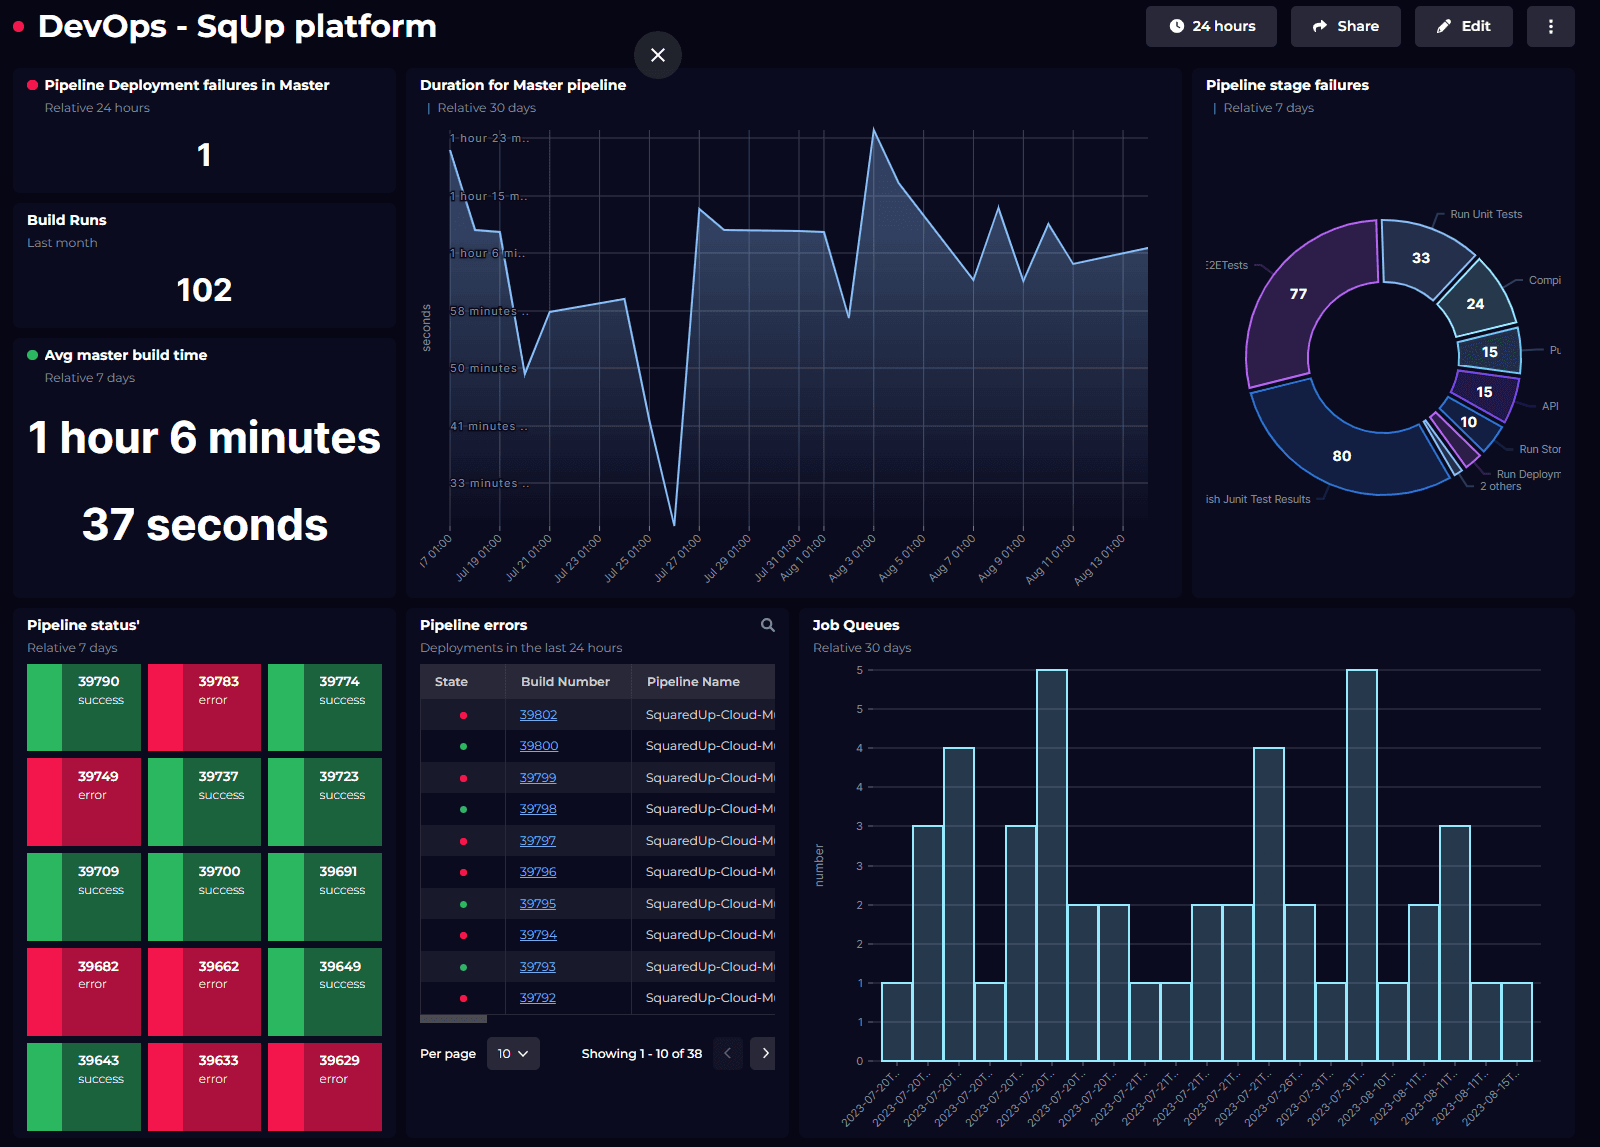Click the Share button
The image size is (1600, 1147).
pos(1345,27)
